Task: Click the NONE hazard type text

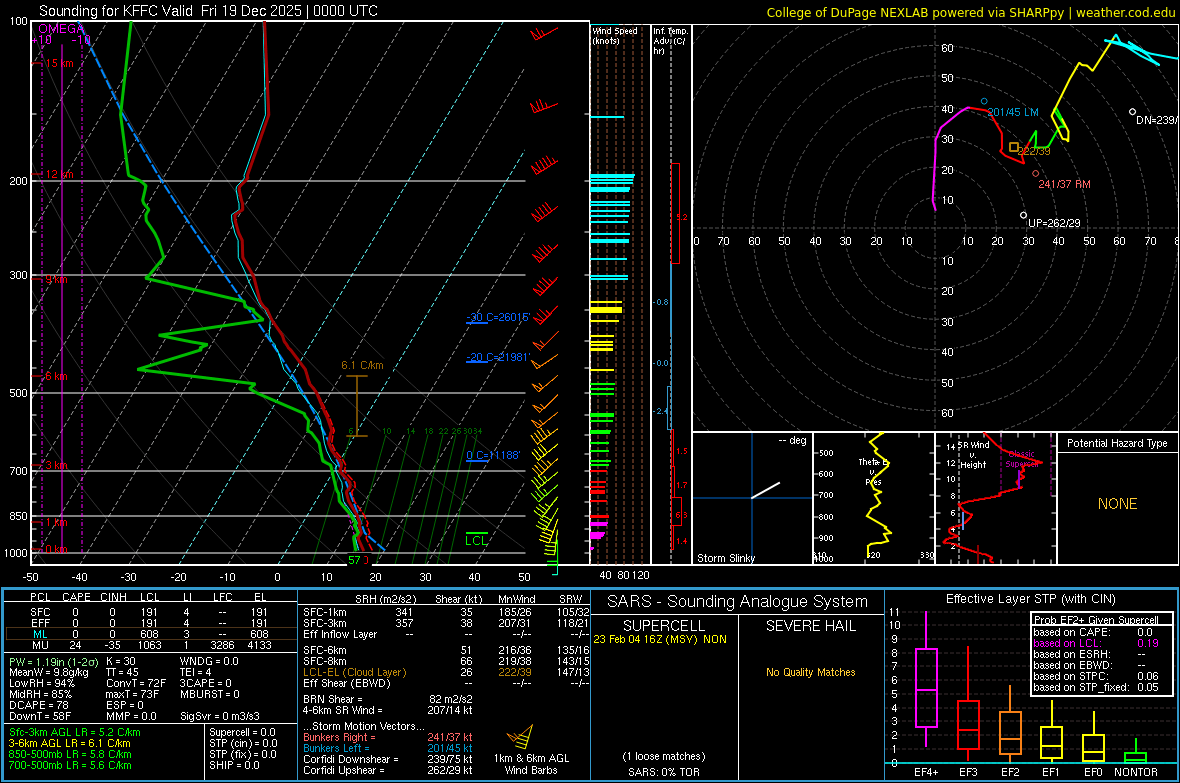Action: (1117, 504)
